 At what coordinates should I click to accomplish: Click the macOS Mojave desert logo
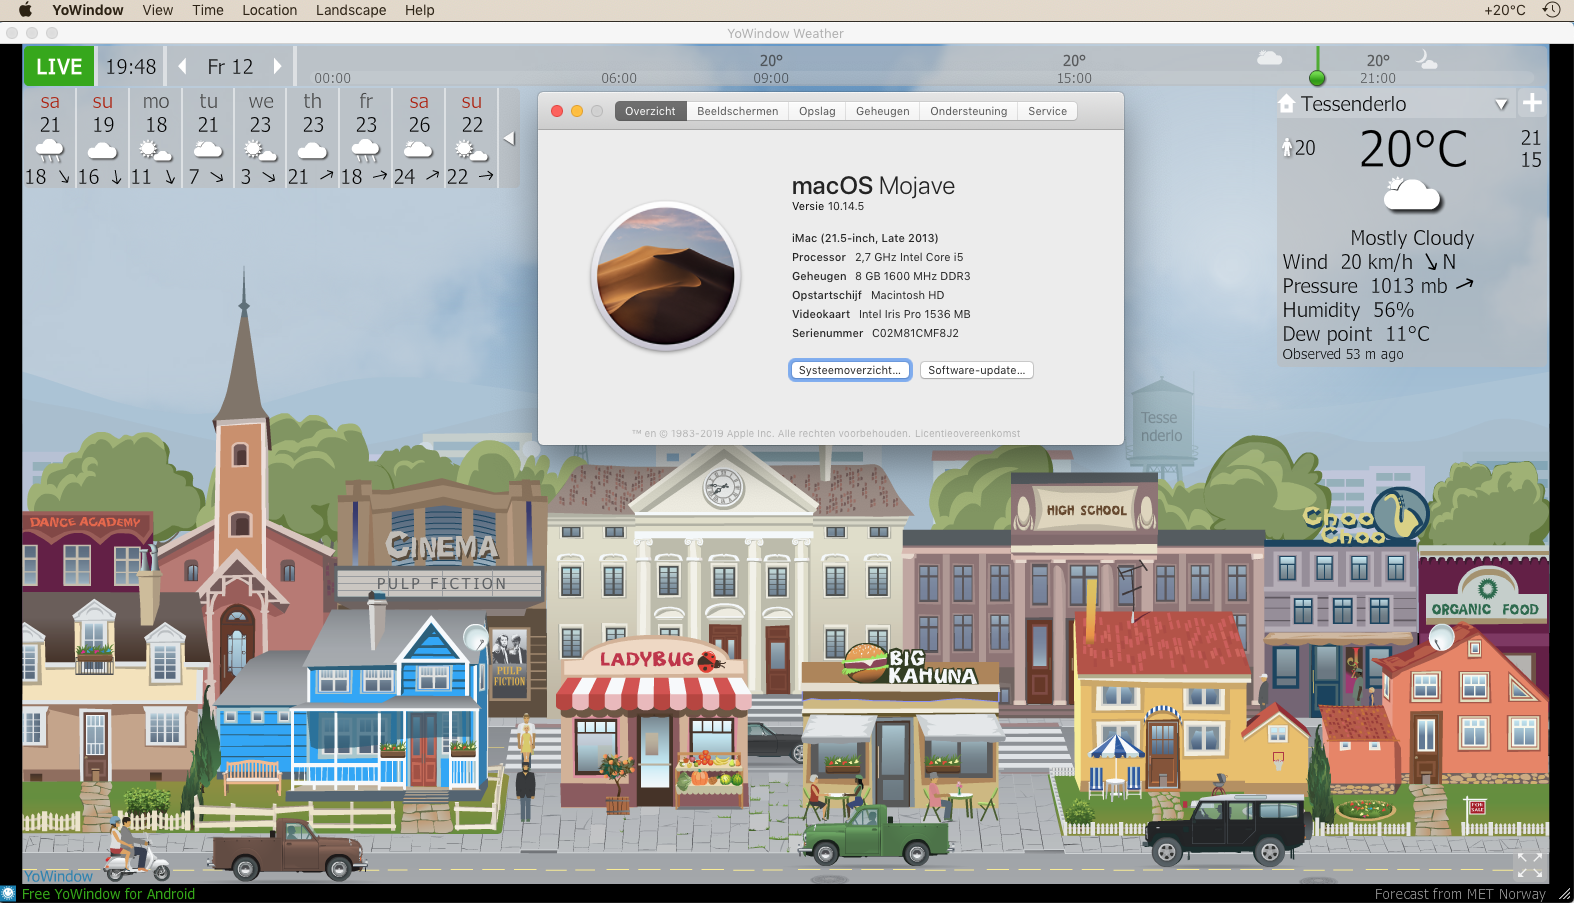[x=666, y=276]
